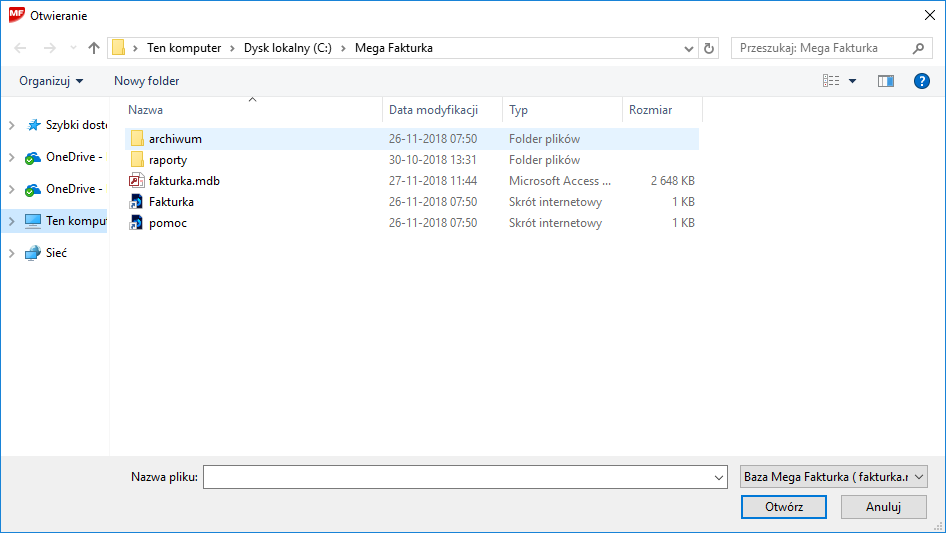Select the archiwum folder
The height and width of the screenshot is (533, 946).
pos(175,139)
